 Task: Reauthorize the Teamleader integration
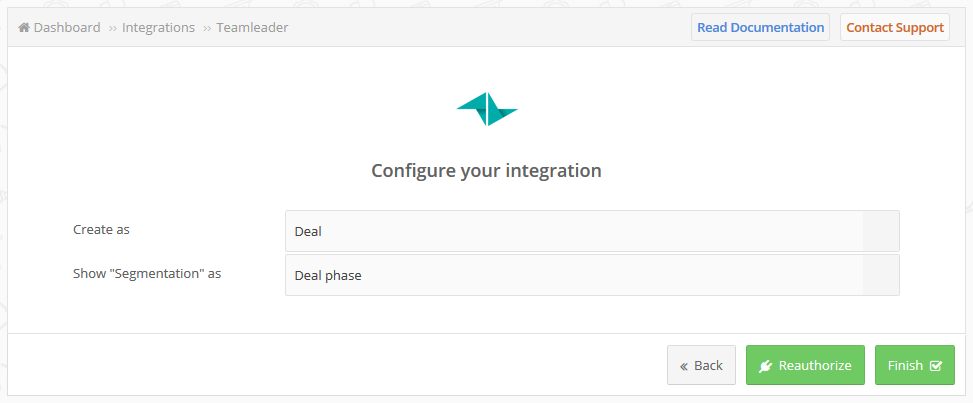[805, 365]
